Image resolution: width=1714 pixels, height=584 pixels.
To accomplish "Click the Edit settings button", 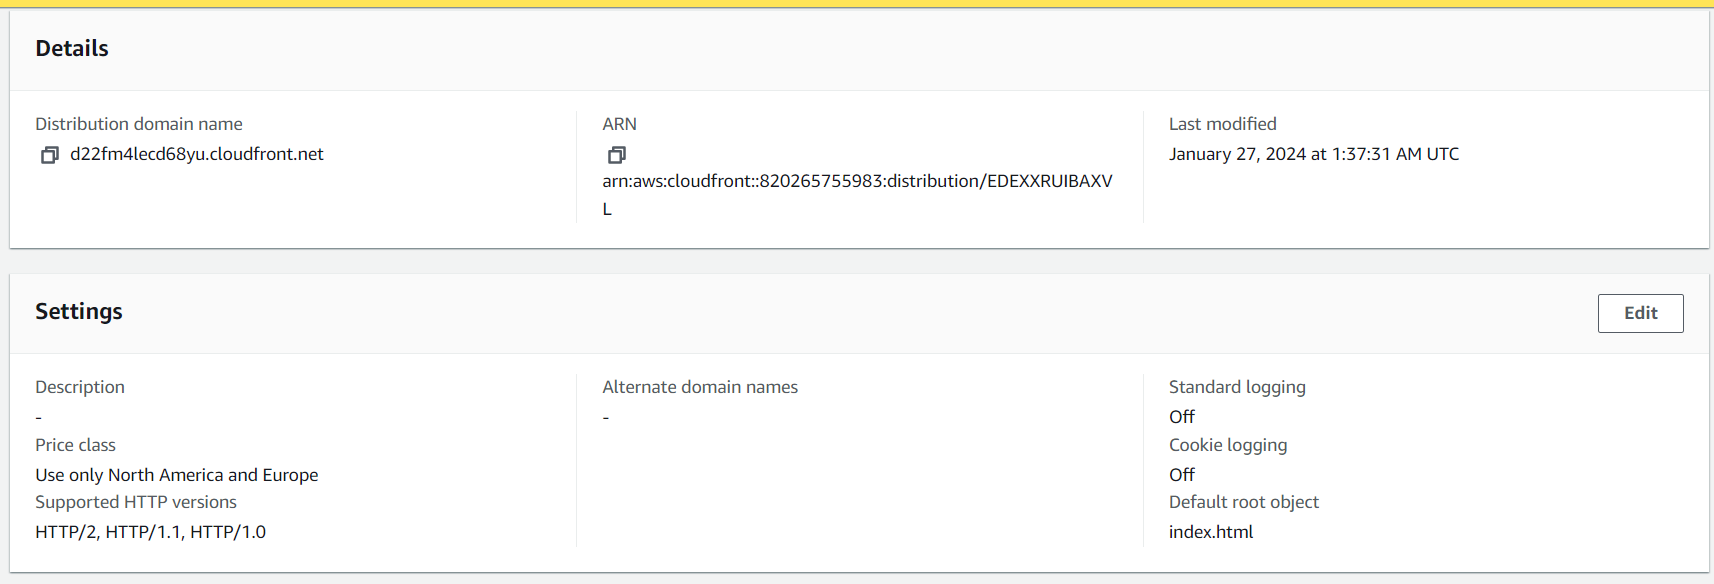I will coord(1640,313).
